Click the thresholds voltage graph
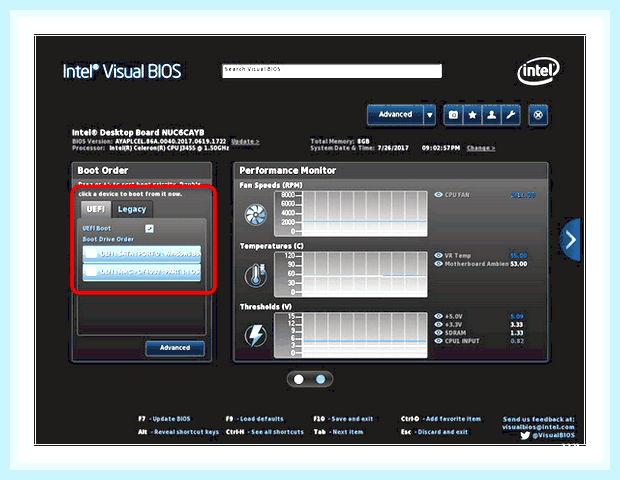Screen dimensions: 620x480 pyautogui.click(x=351, y=335)
